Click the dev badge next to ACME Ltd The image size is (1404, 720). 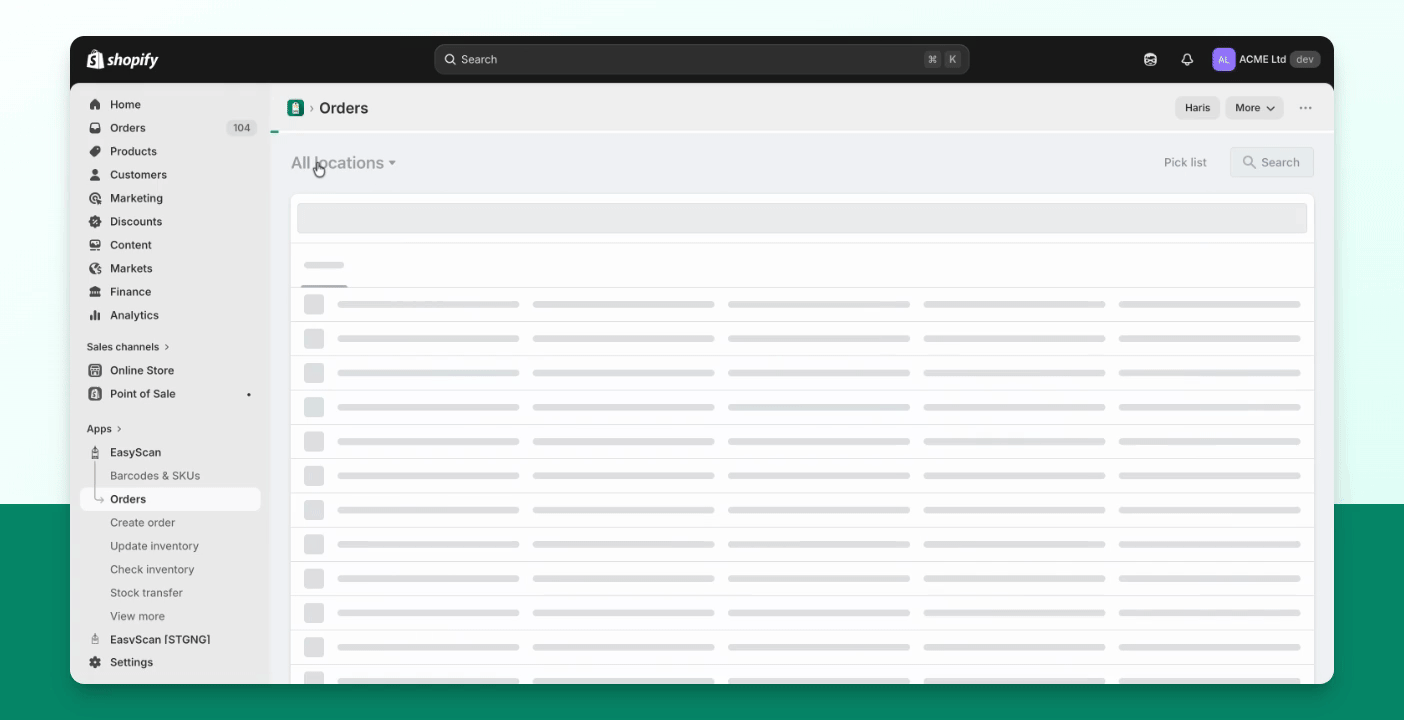click(1305, 60)
